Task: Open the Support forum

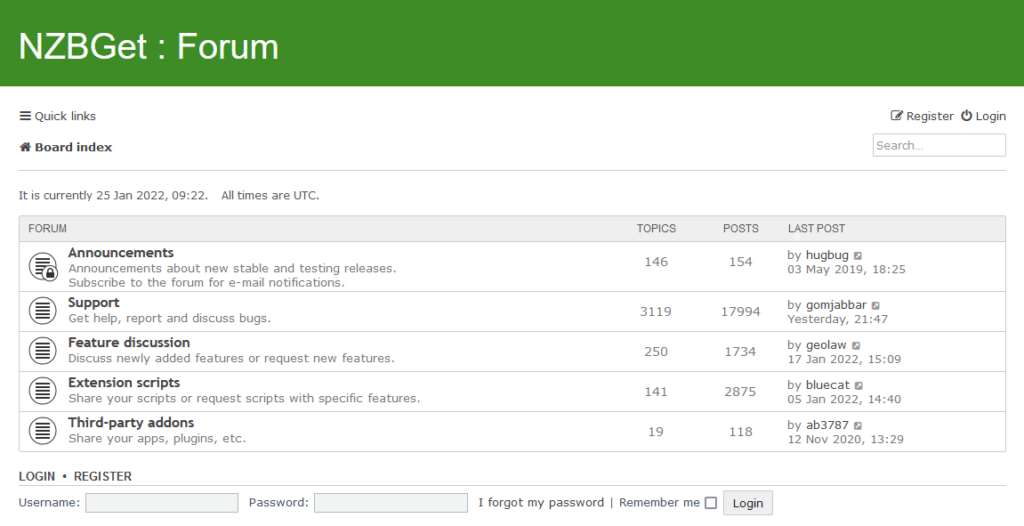Action: [x=93, y=303]
